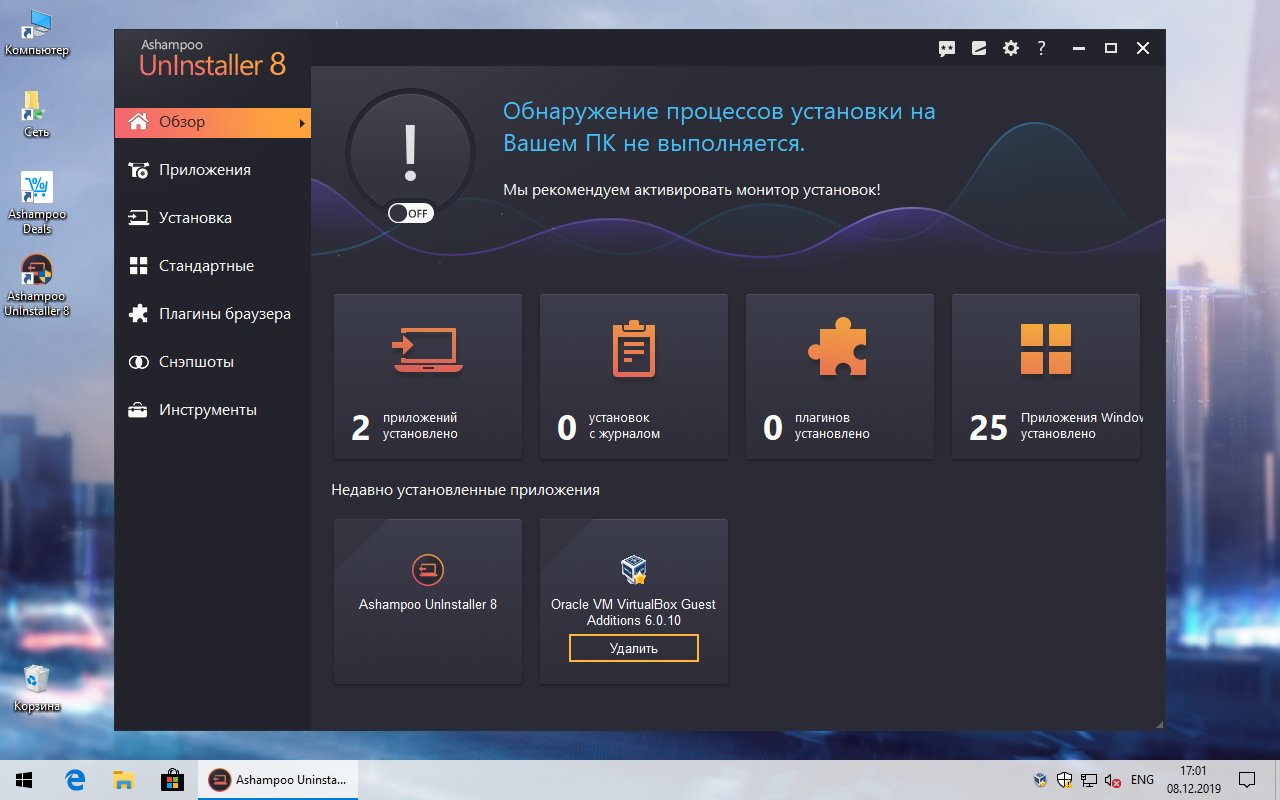
Task: Open the theme switcher icon in titlebar
Action: [978, 47]
